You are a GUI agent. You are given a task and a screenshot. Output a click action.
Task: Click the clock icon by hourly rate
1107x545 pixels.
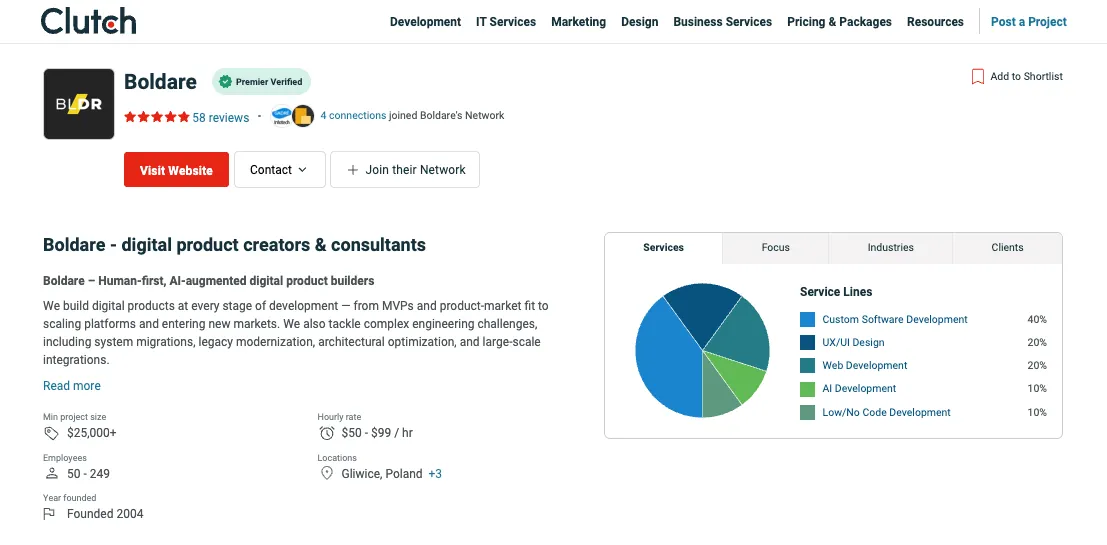click(x=326, y=433)
